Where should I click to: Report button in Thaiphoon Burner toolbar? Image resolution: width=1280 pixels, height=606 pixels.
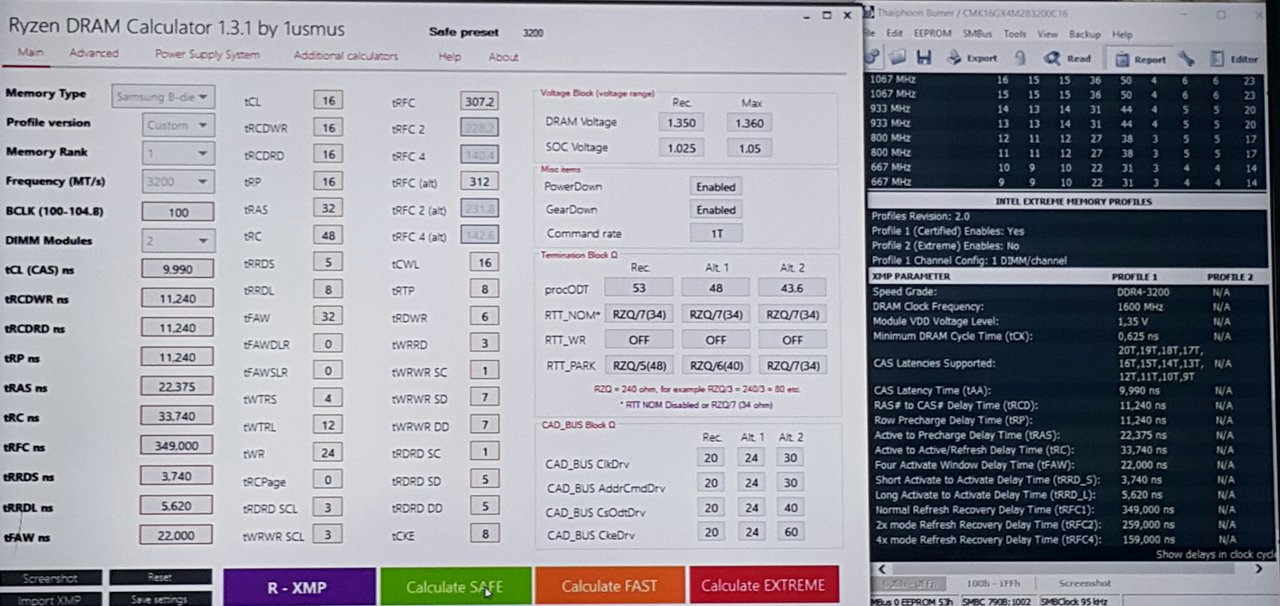(1139, 58)
